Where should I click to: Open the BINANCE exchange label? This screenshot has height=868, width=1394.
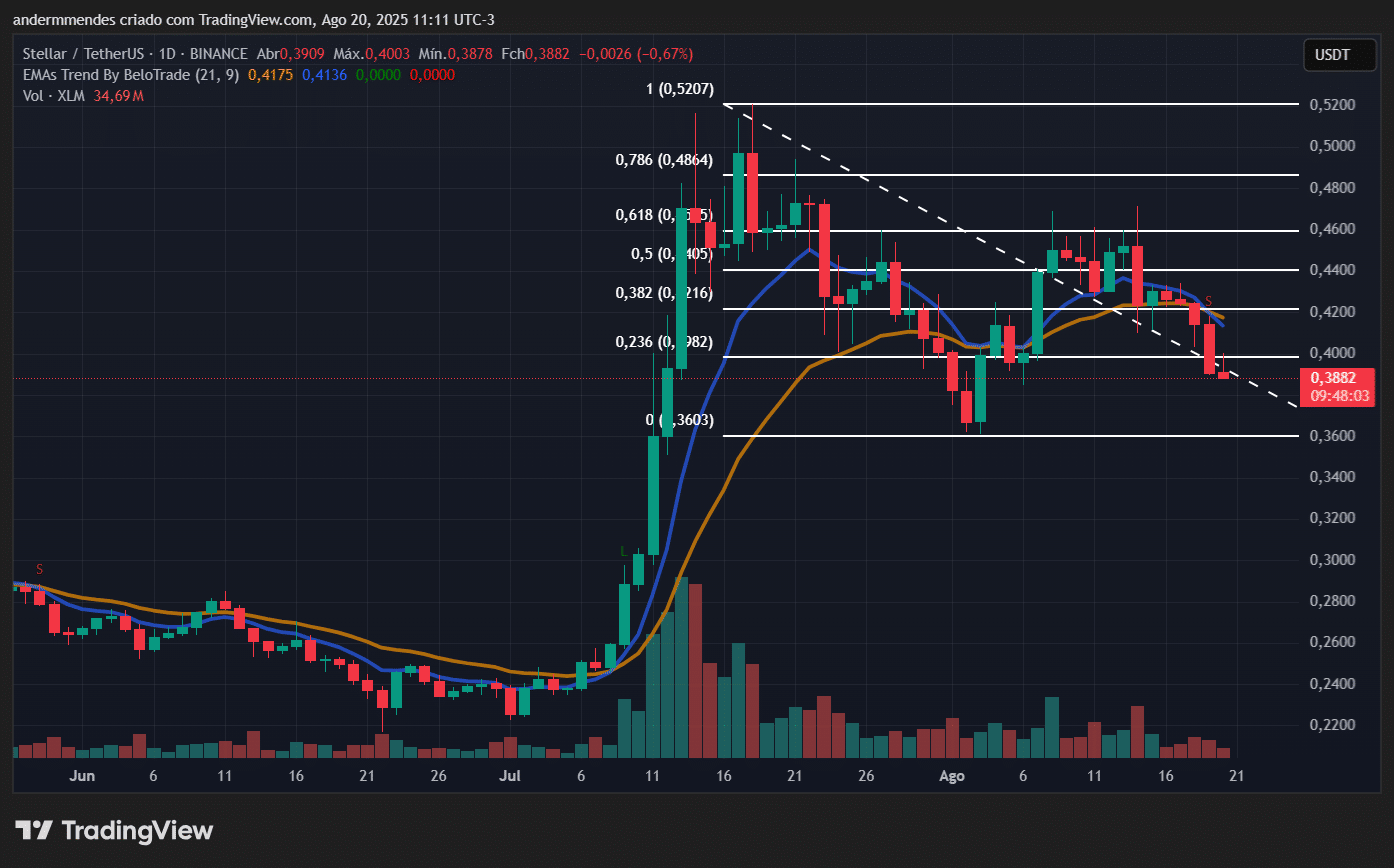pos(218,54)
